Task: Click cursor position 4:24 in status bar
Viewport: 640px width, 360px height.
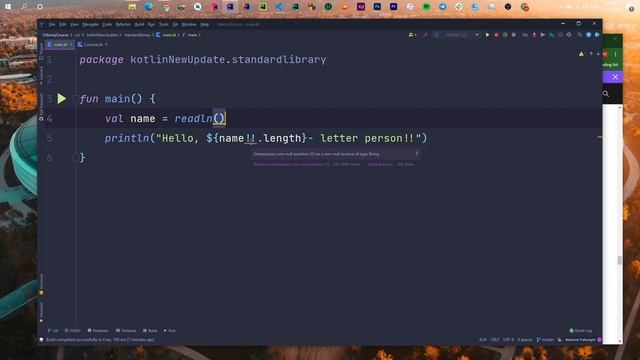Action: coord(483,340)
